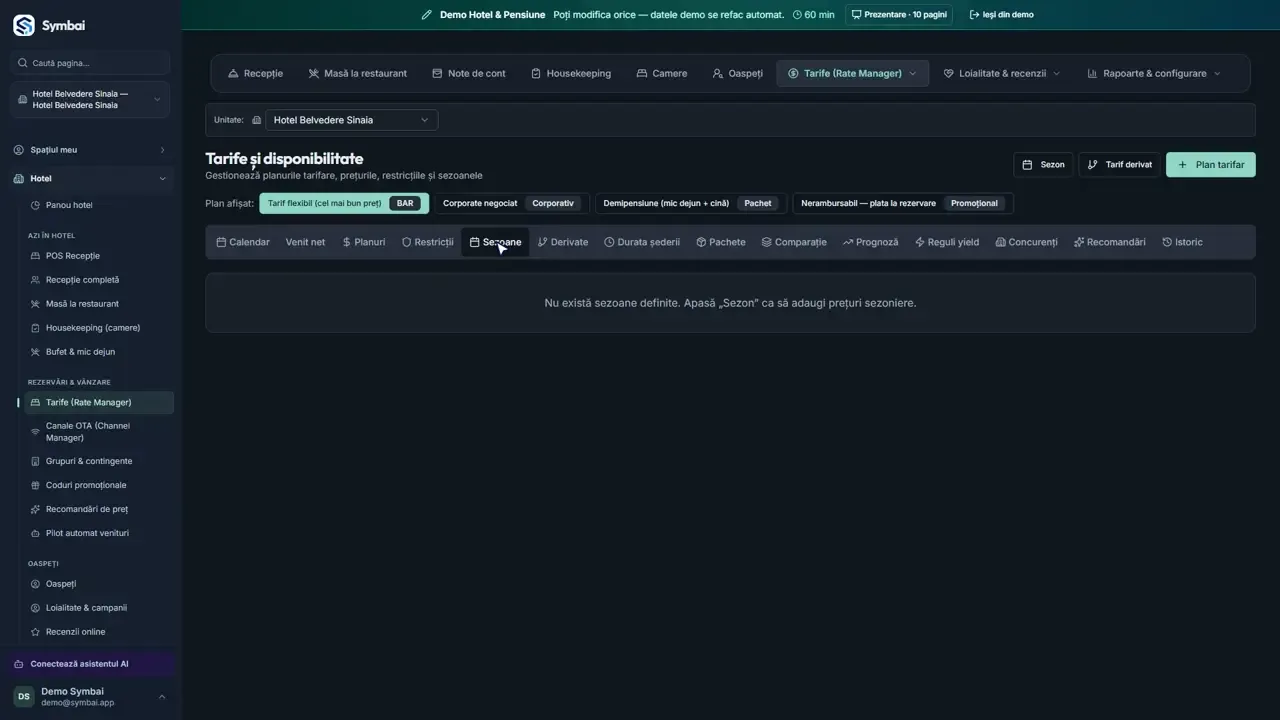Image resolution: width=1280 pixels, height=720 pixels.
Task: Expand the Rapoarte & configurare dropdown
Action: (1154, 73)
